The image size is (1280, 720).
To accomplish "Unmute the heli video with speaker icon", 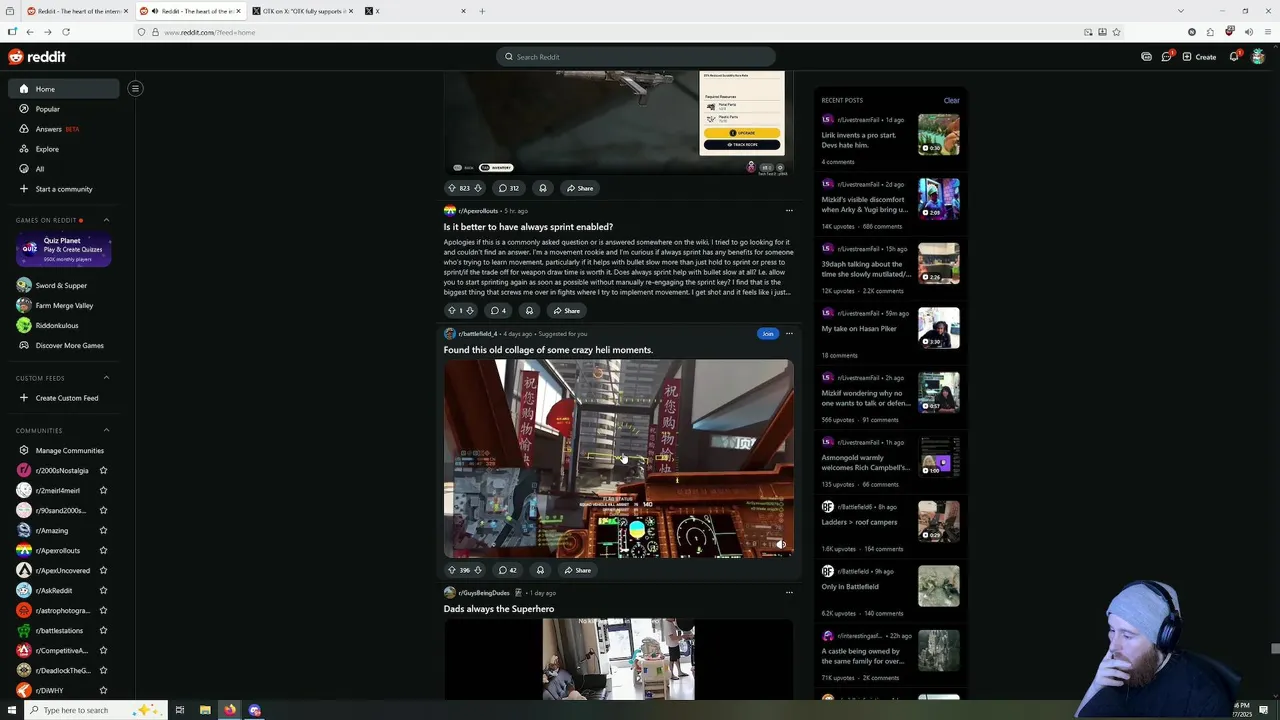I will [781, 545].
